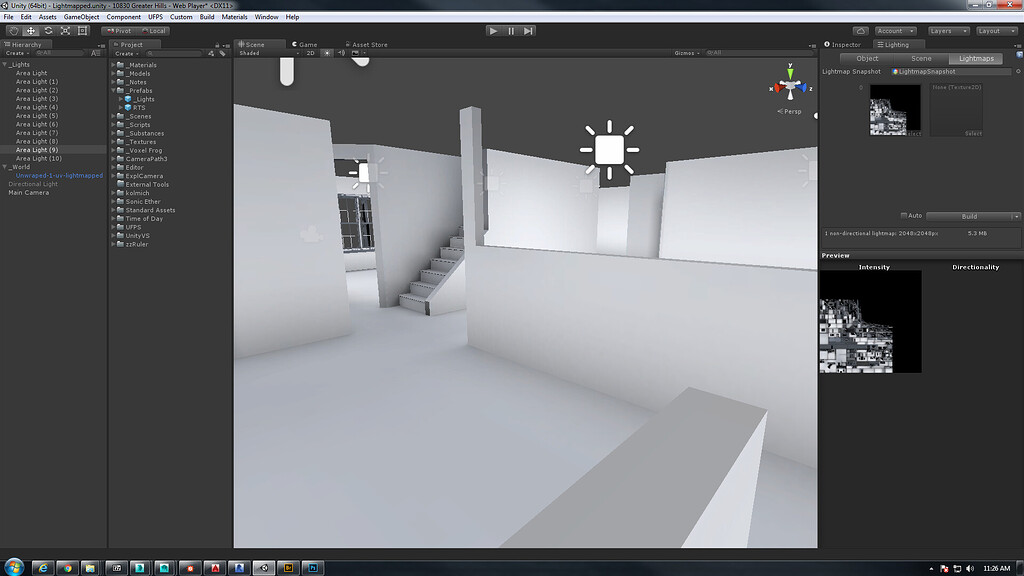Image resolution: width=1024 pixels, height=576 pixels.
Task: Toggle scene audio with the speaker icon
Action: 341,51
